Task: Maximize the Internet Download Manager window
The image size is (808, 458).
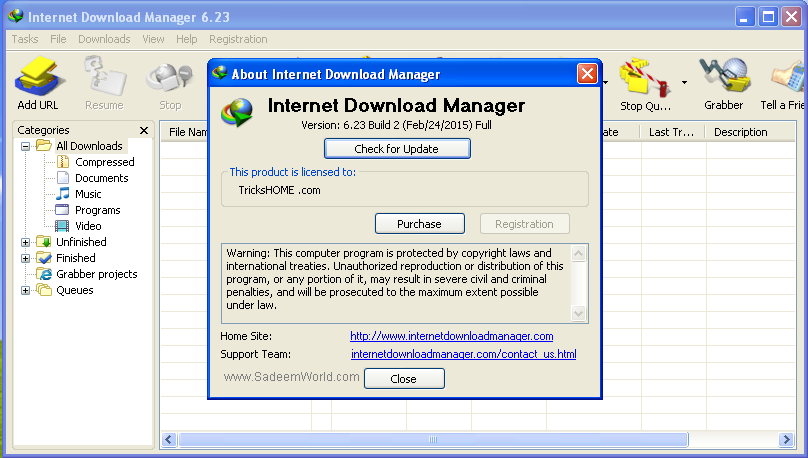Action: coord(768,17)
